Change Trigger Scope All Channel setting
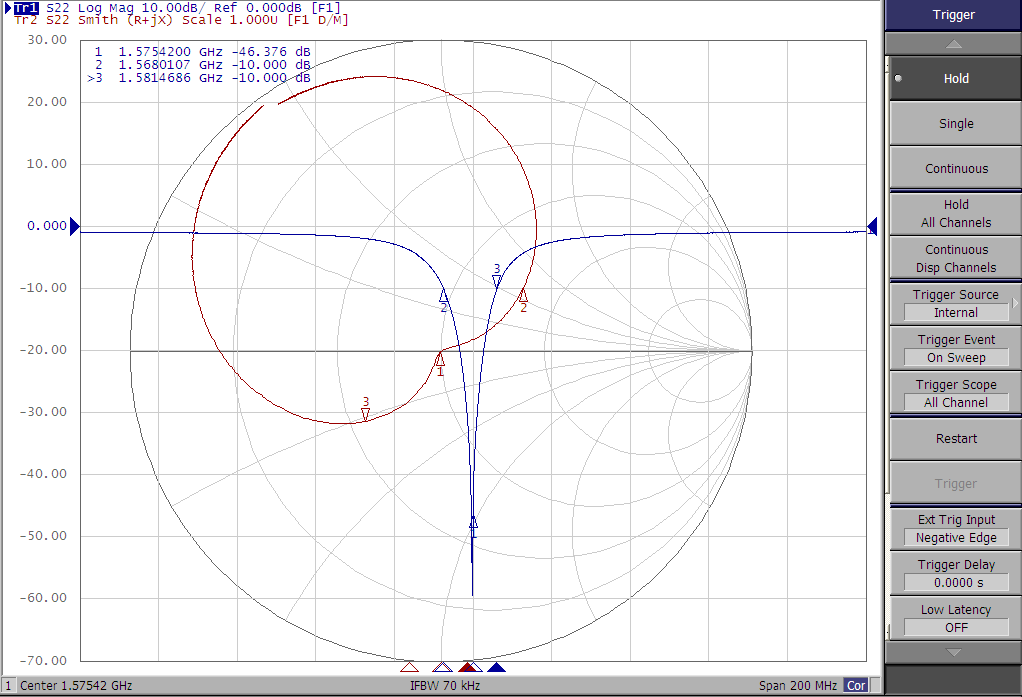The image size is (1022, 697). (x=955, y=394)
